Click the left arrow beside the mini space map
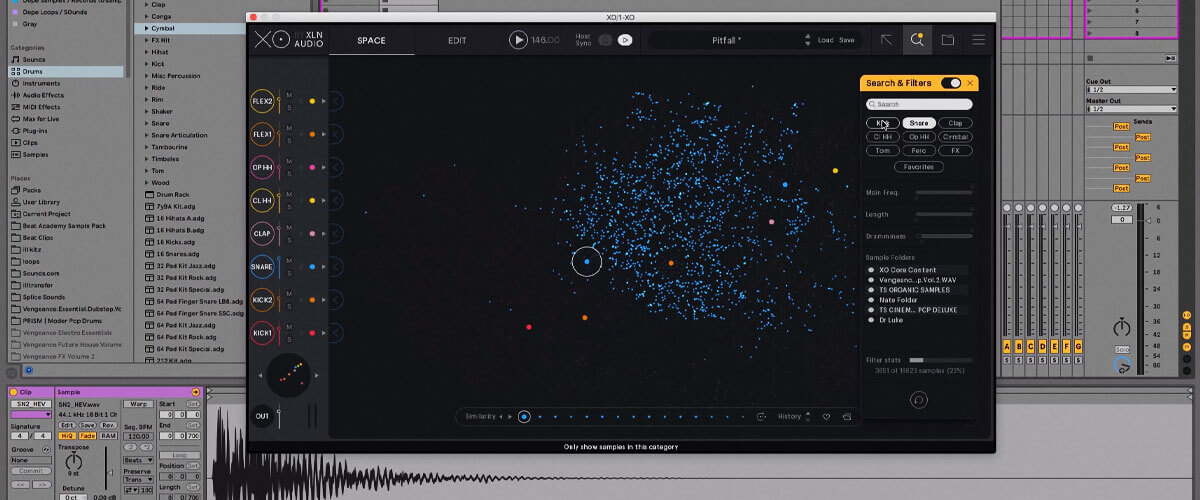Viewport: 1200px width, 500px height. click(x=261, y=375)
